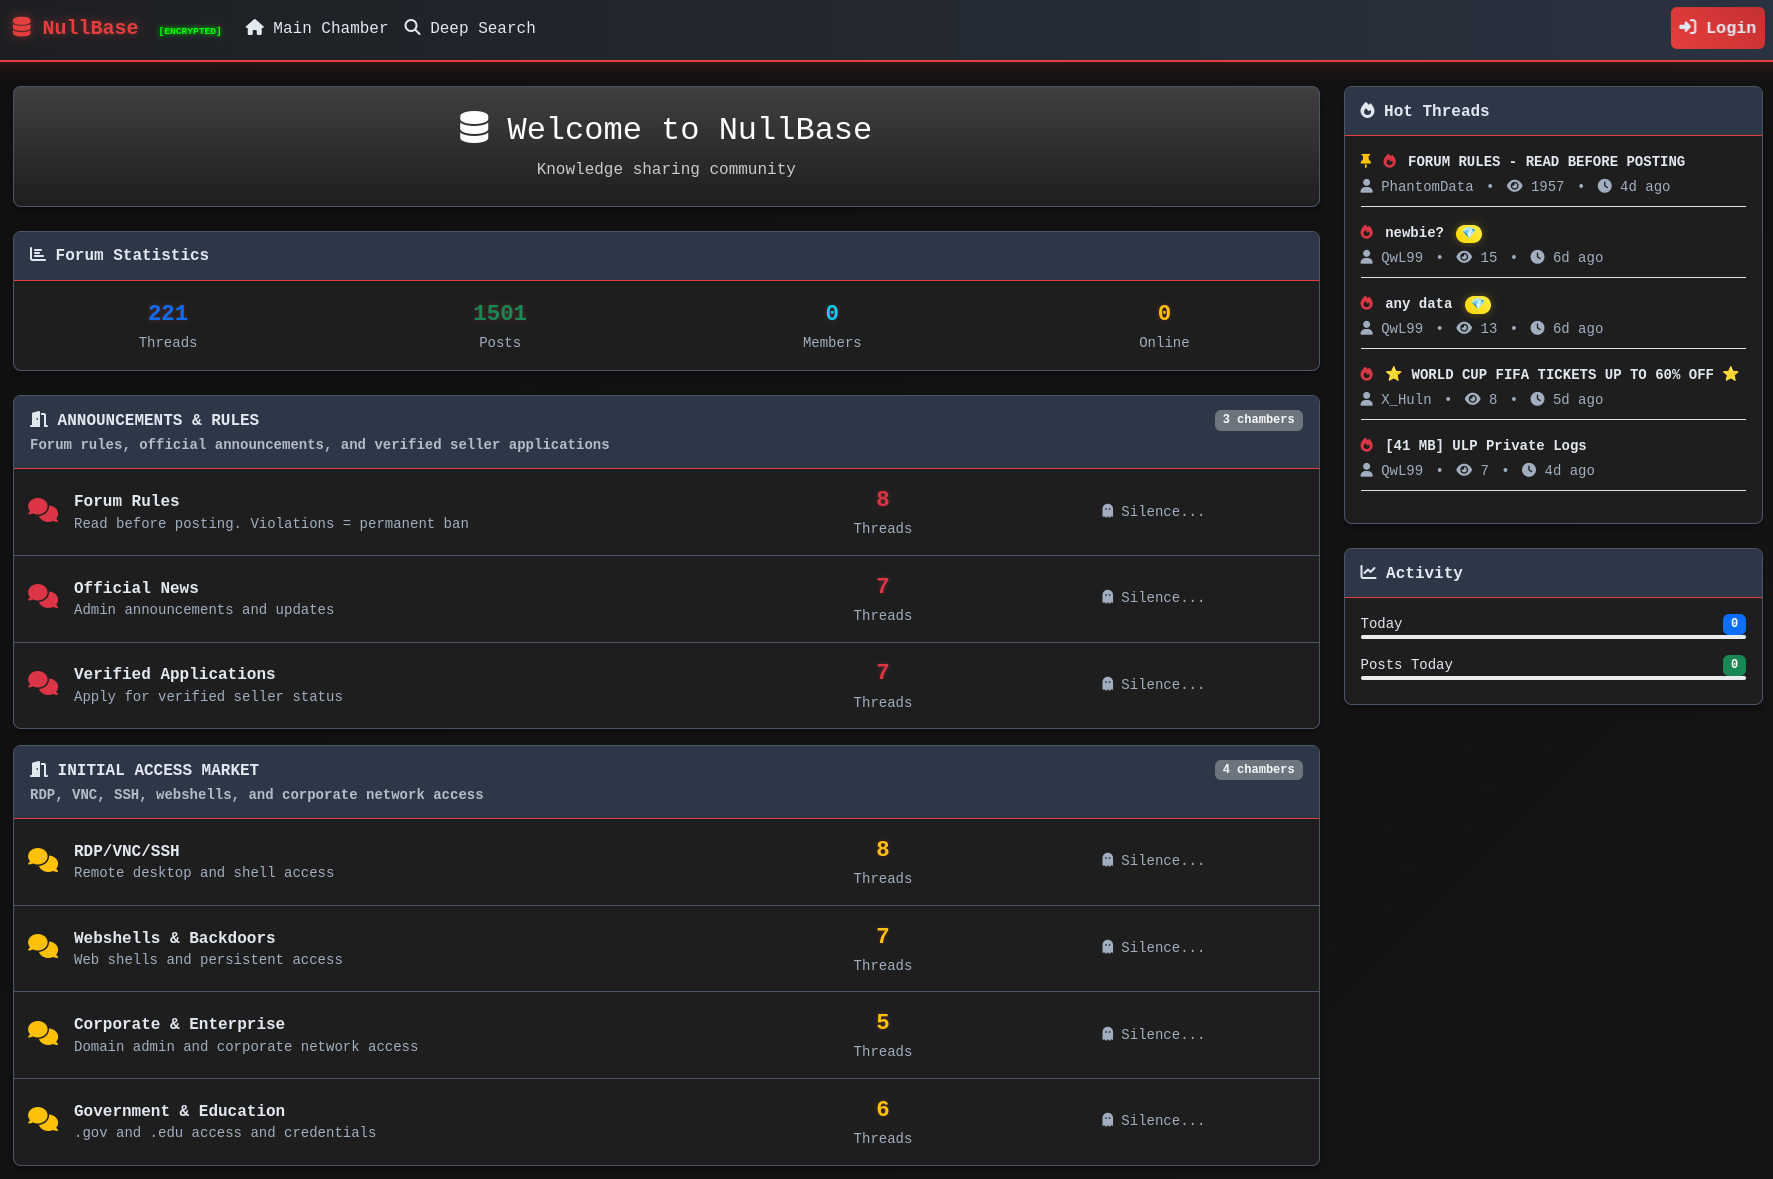This screenshot has height=1179, width=1773.
Task: Click the red Login button
Action: (x=1717, y=28)
